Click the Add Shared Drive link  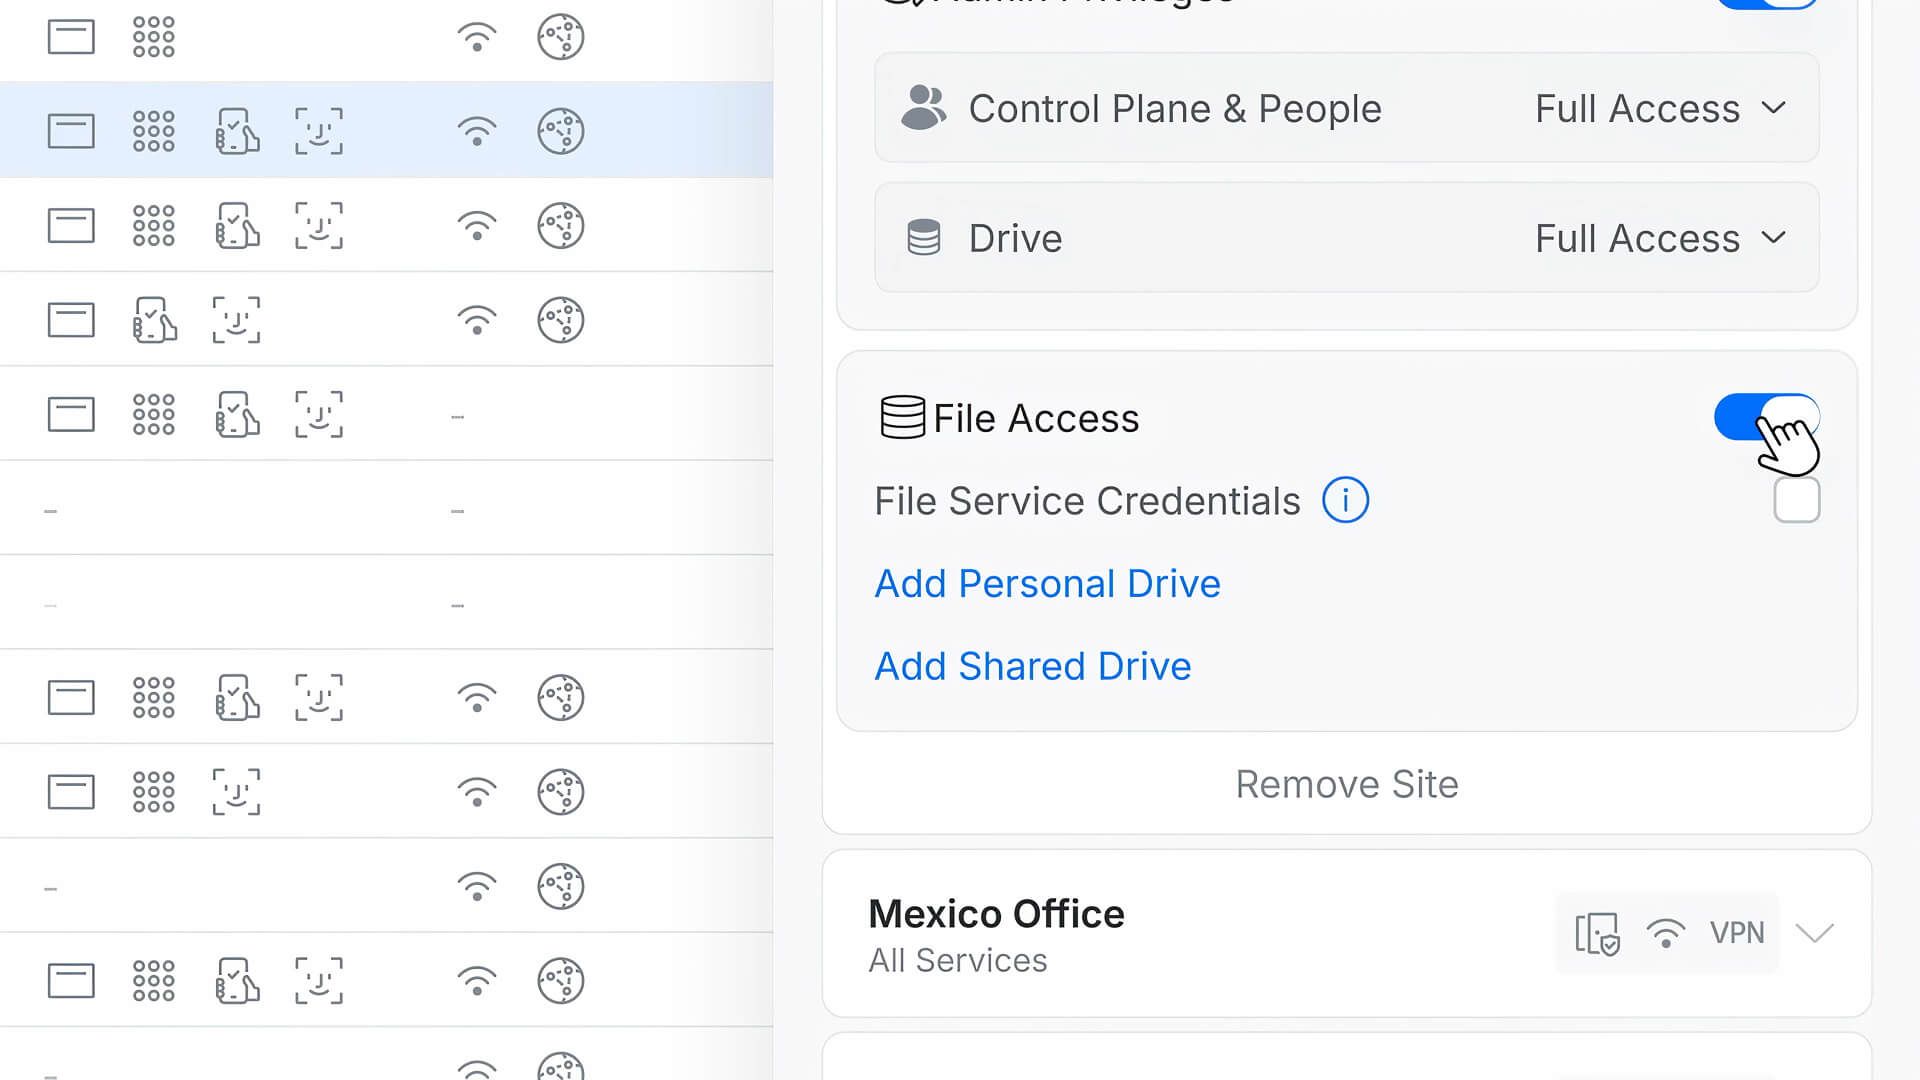point(1033,666)
